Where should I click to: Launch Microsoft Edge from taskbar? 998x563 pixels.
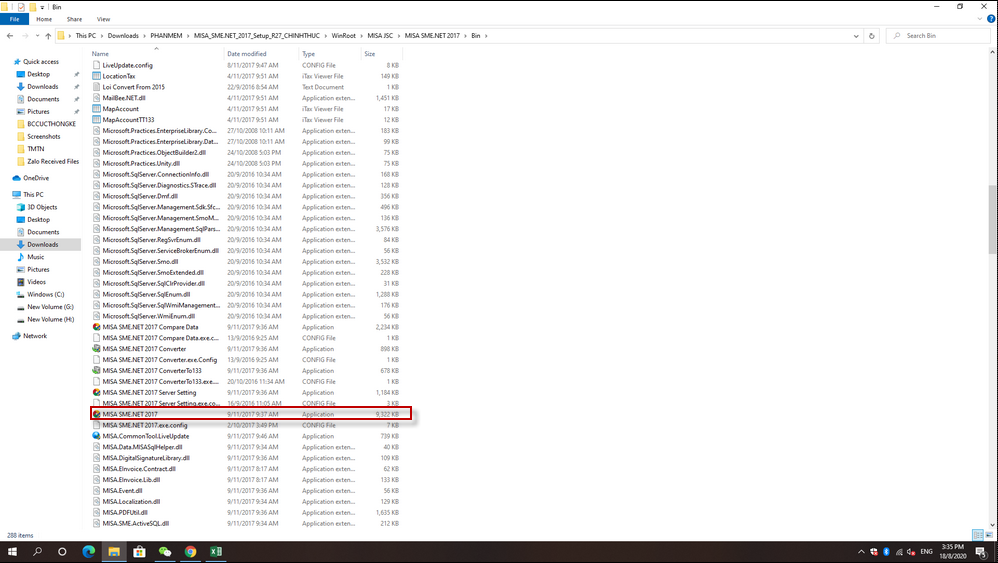(88, 552)
